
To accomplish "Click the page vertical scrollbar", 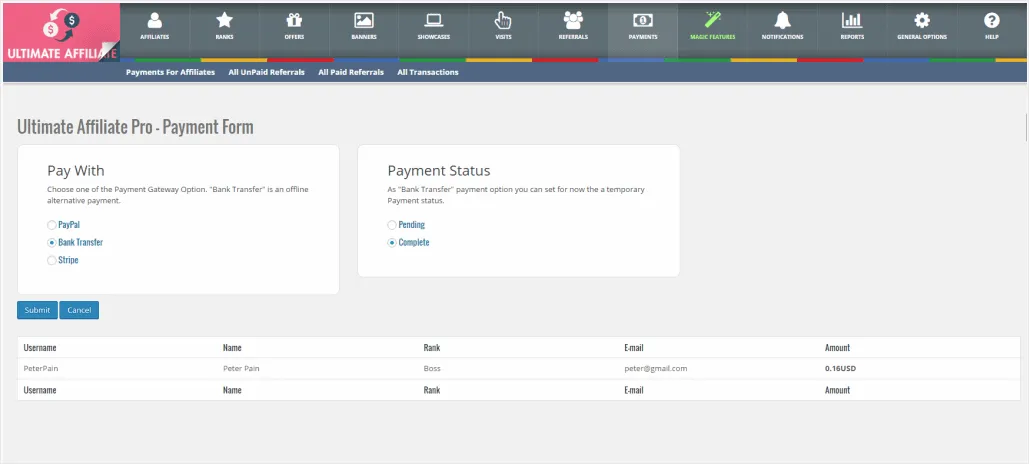I will [1026, 127].
